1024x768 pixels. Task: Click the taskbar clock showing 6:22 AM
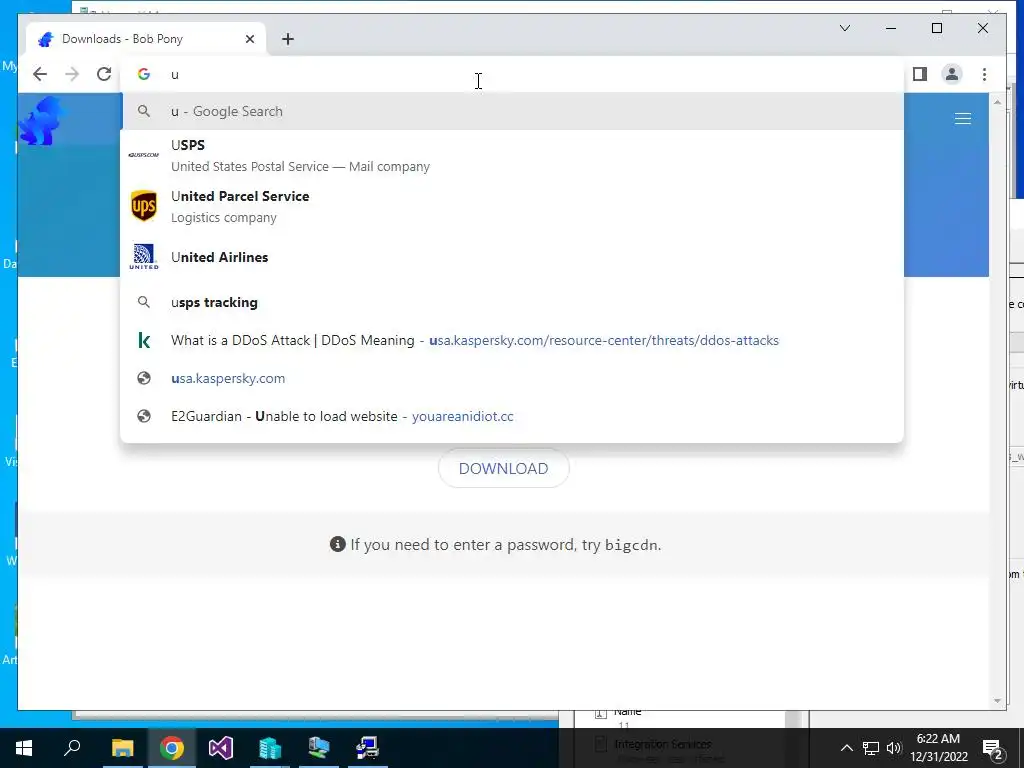pos(938,748)
